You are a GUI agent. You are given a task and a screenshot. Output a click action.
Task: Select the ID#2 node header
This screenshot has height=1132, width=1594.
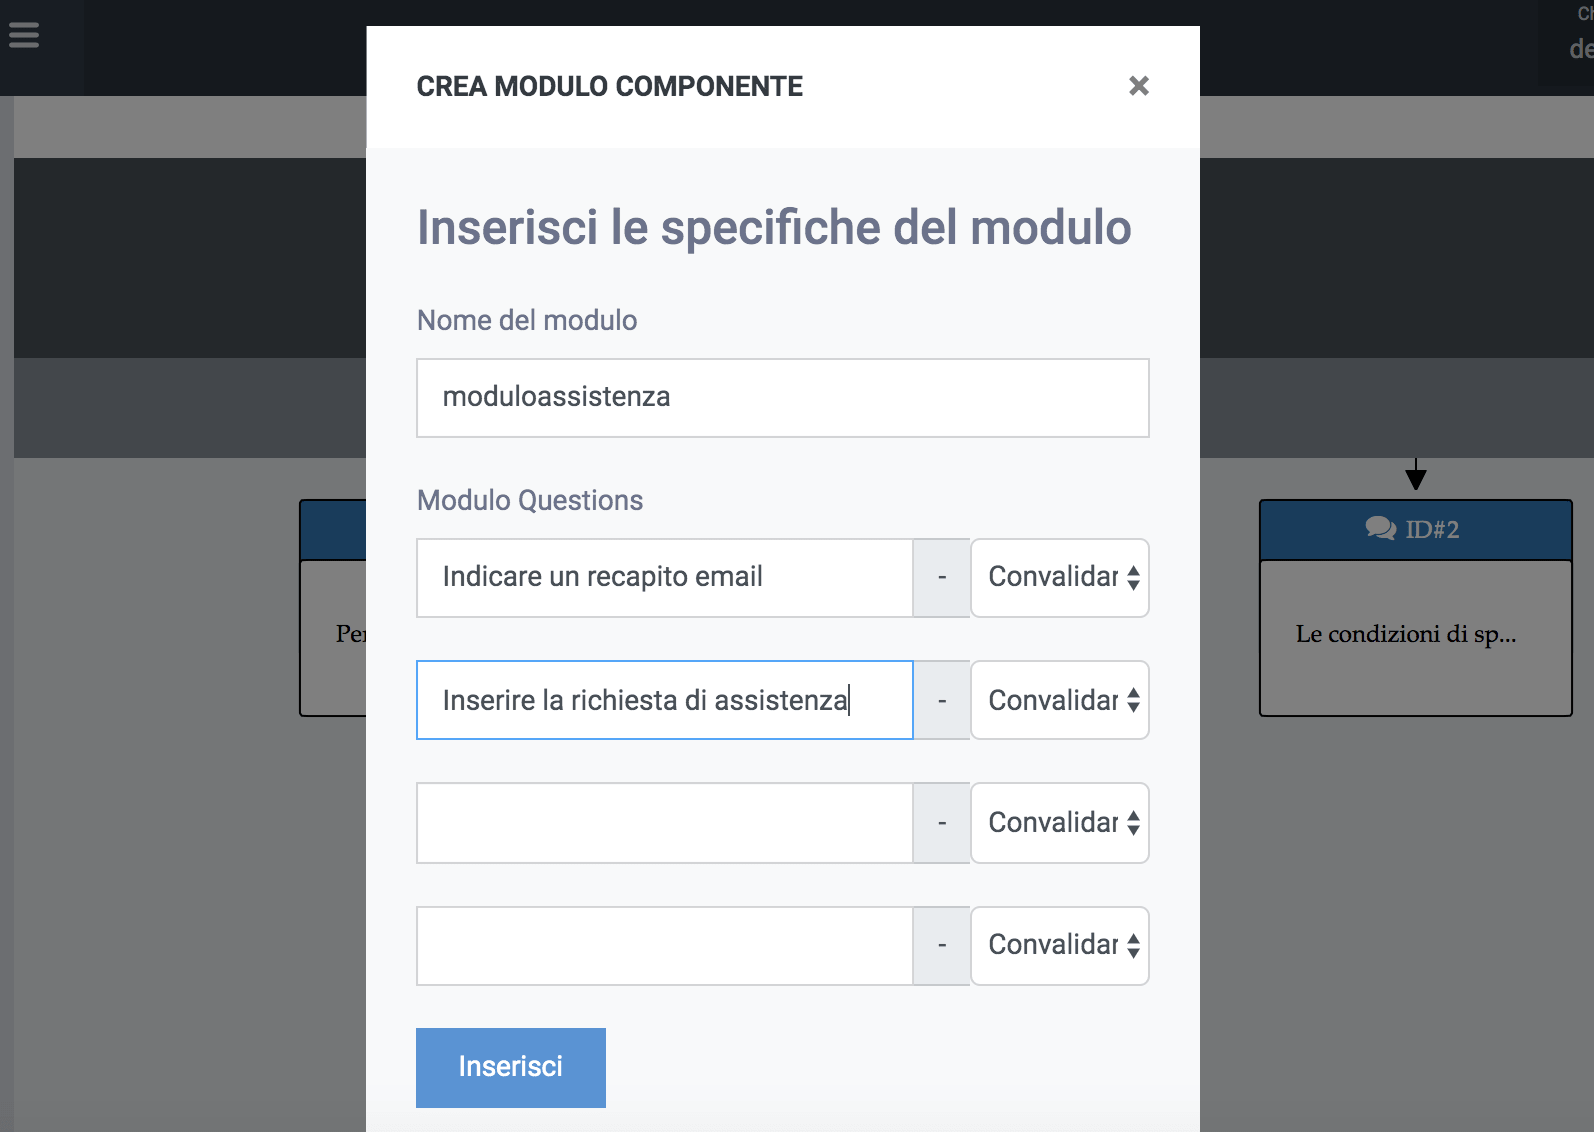pyautogui.click(x=1416, y=530)
